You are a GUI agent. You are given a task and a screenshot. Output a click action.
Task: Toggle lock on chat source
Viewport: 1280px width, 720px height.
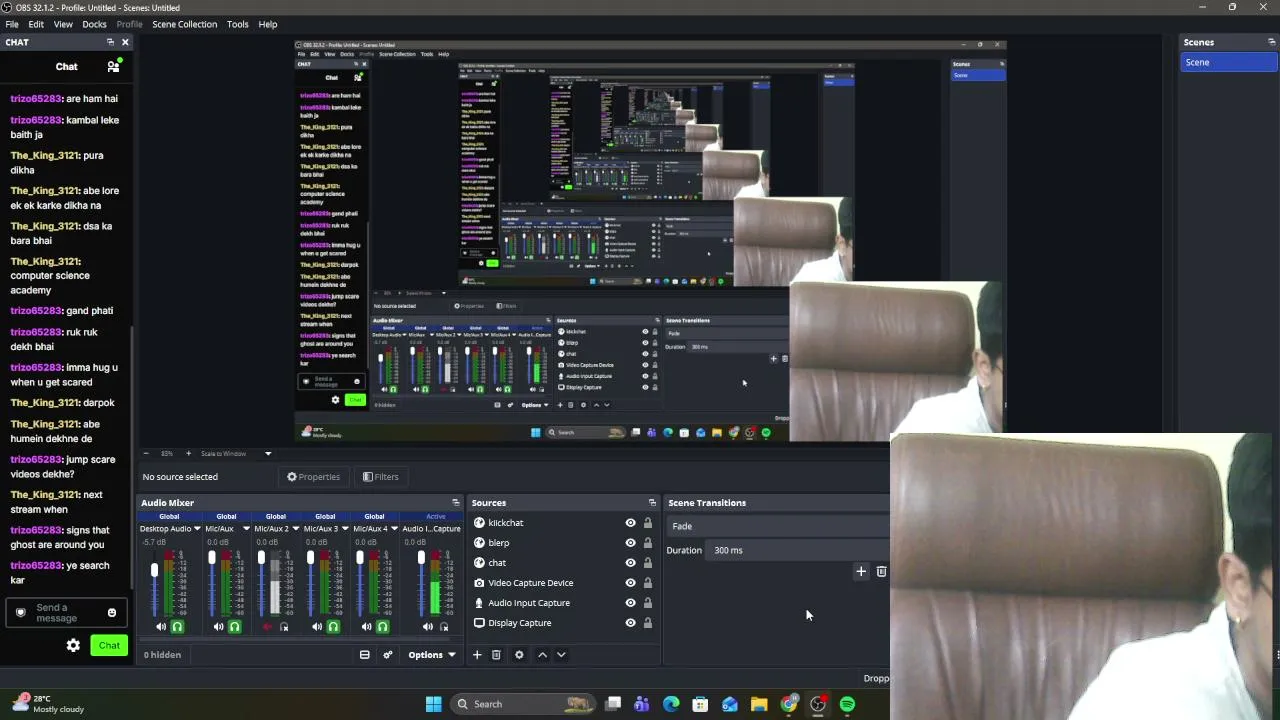[x=647, y=563]
